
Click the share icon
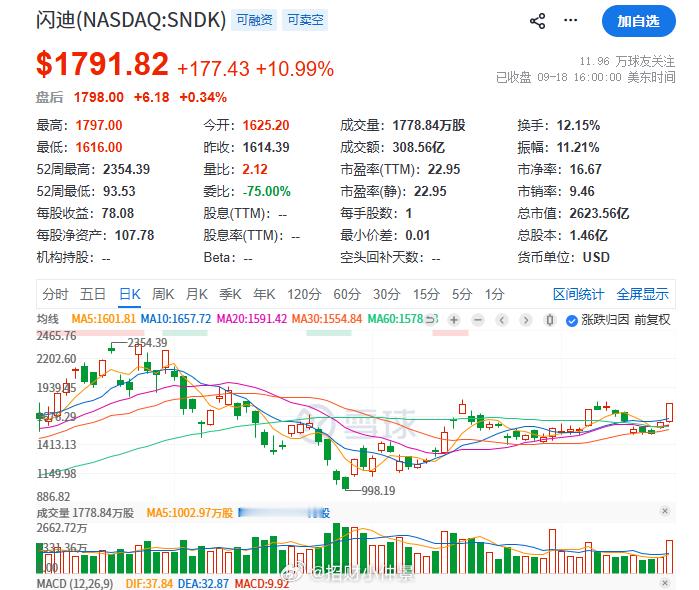537,21
